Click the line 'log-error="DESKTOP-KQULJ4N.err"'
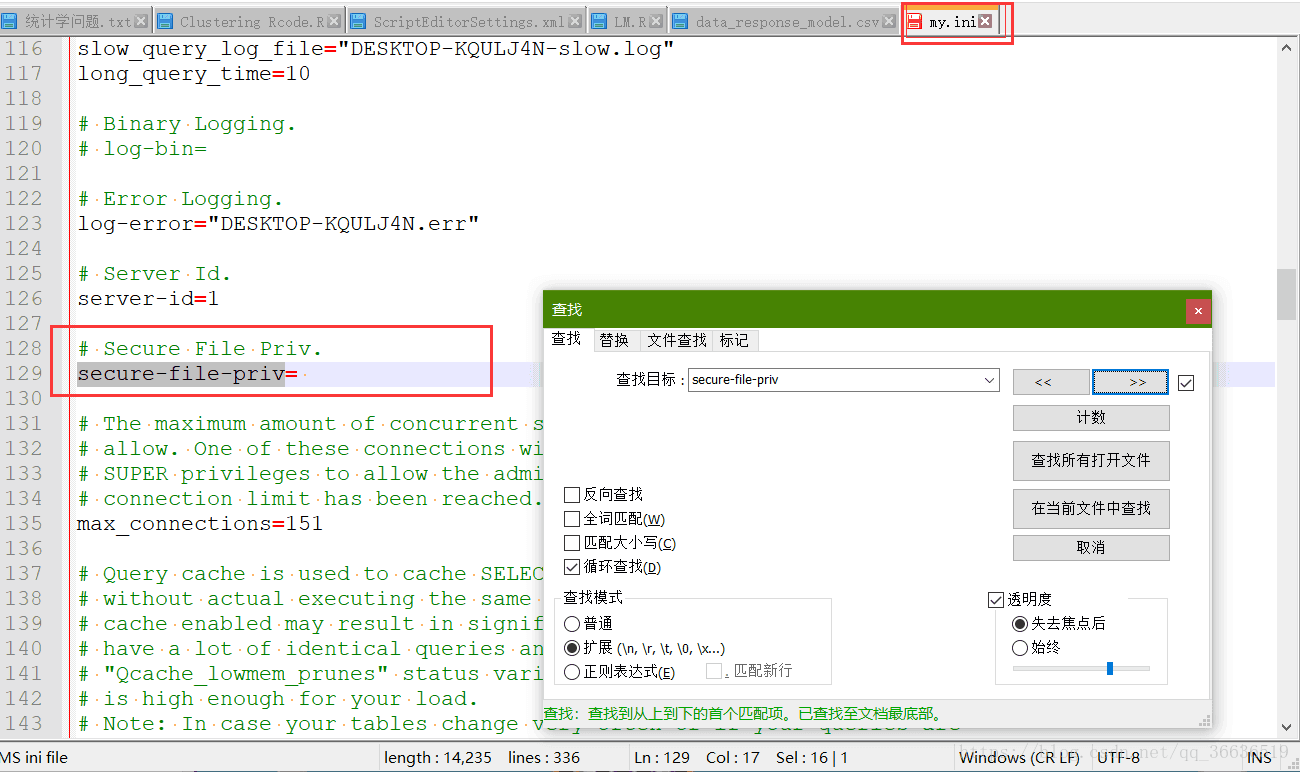1300x772 pixels. pos(279,224)
